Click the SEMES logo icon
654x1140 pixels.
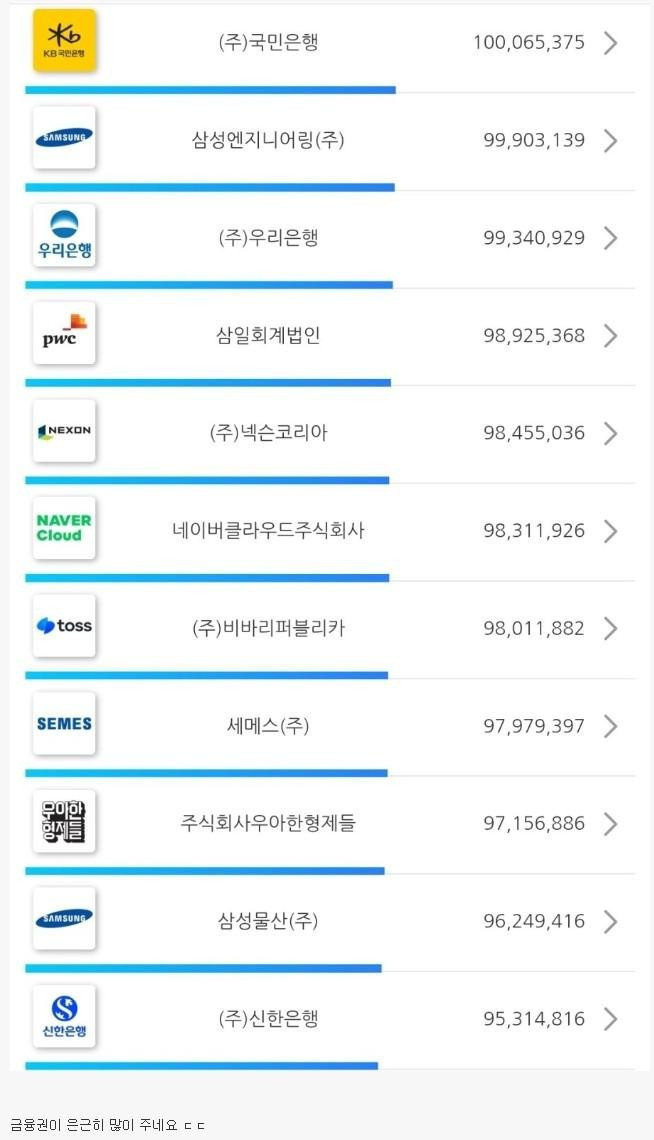coord(64,724)
